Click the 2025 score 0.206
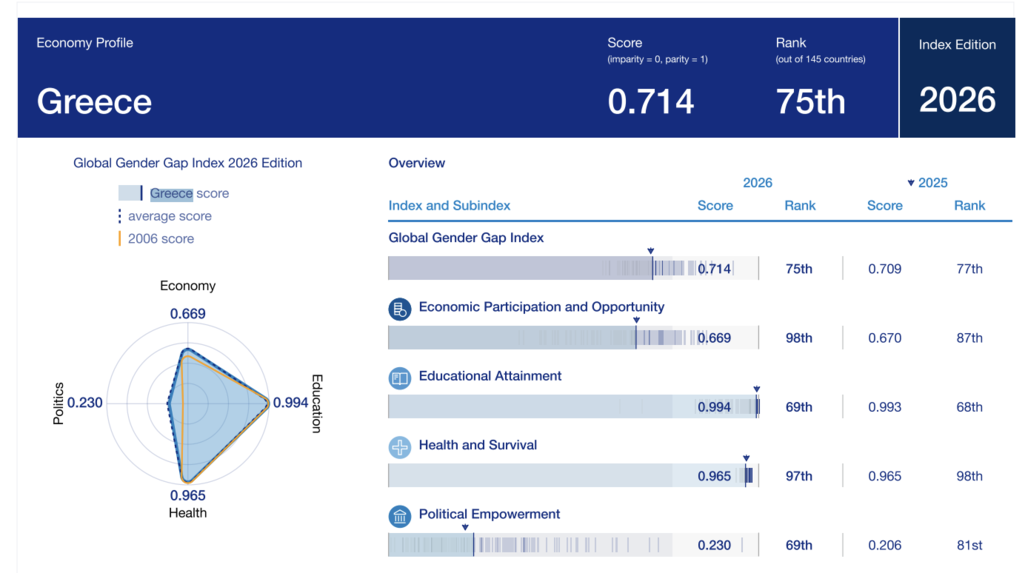 885,546
